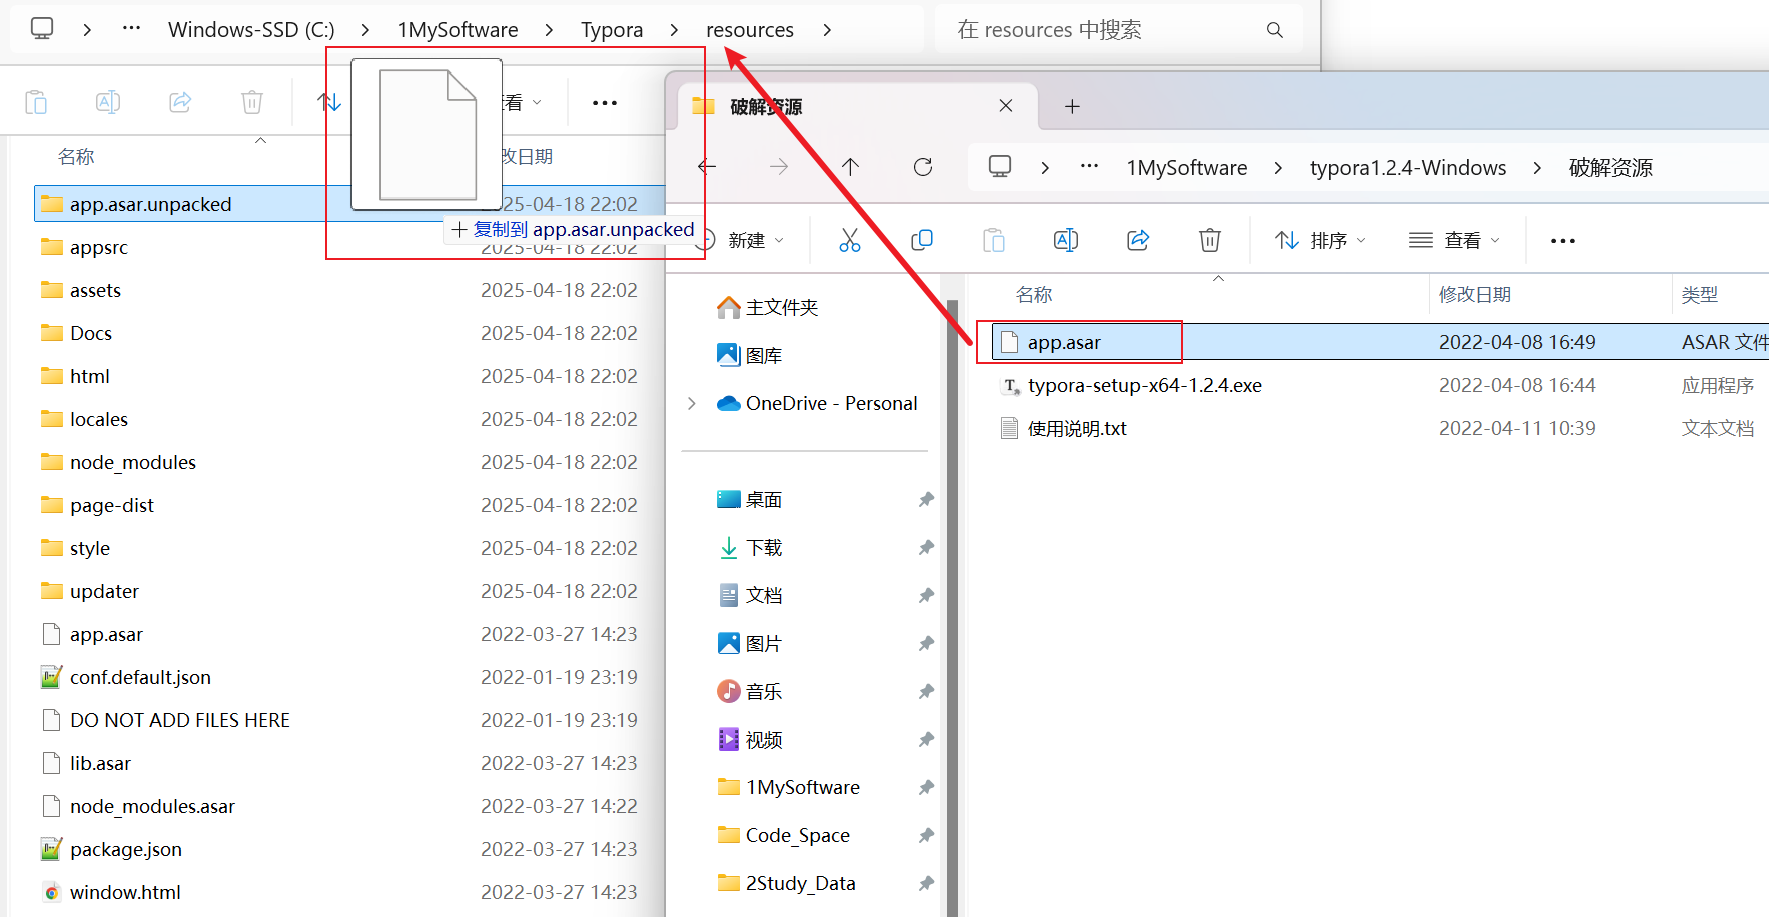
Task: Click the Paste icon in front window toolbar
Action: (x=994, y=240)
